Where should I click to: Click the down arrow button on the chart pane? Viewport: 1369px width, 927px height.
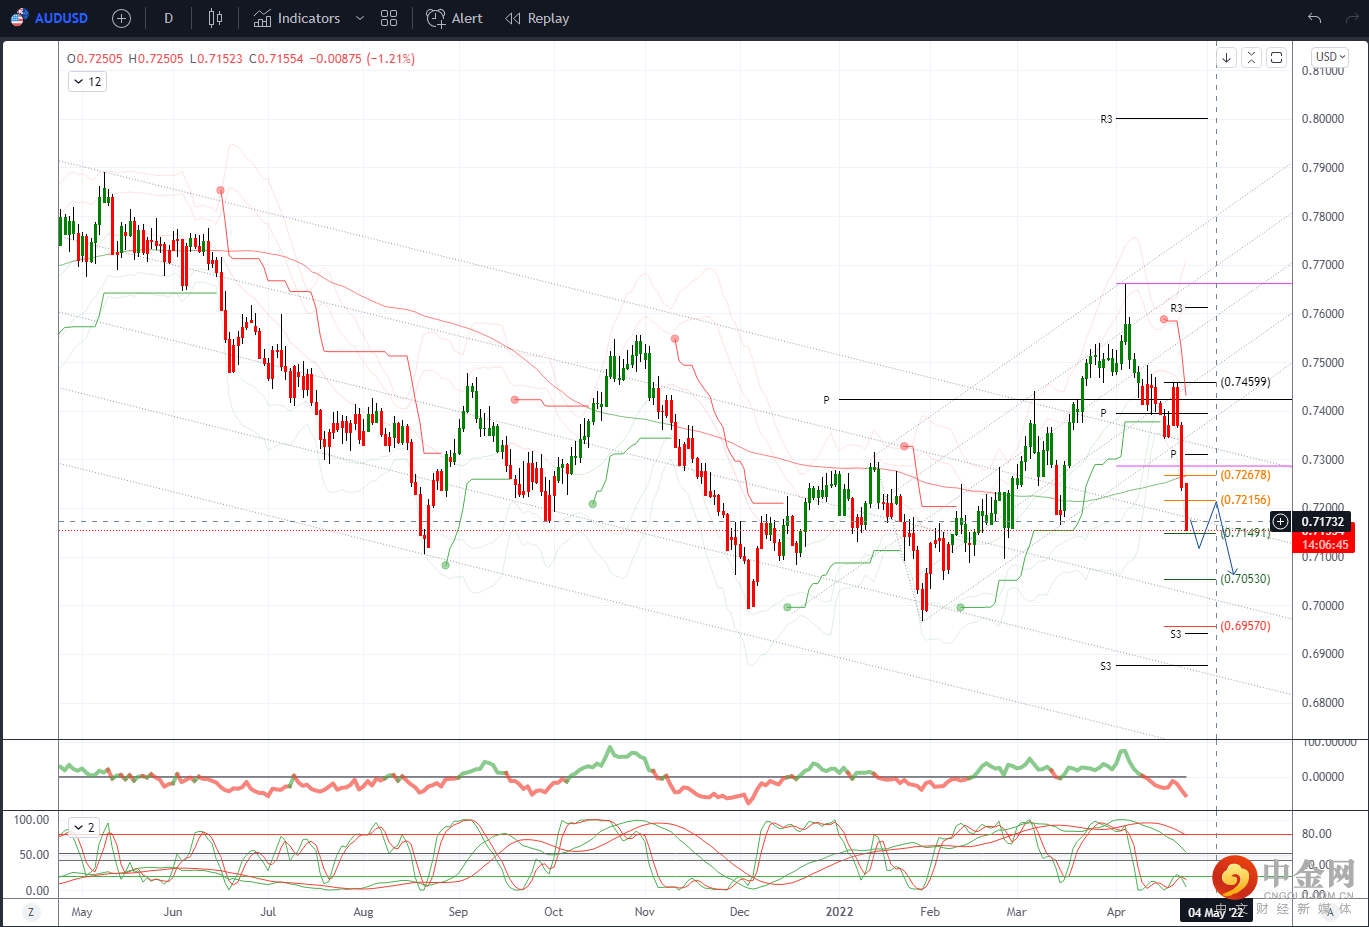tap(1226, 58)
